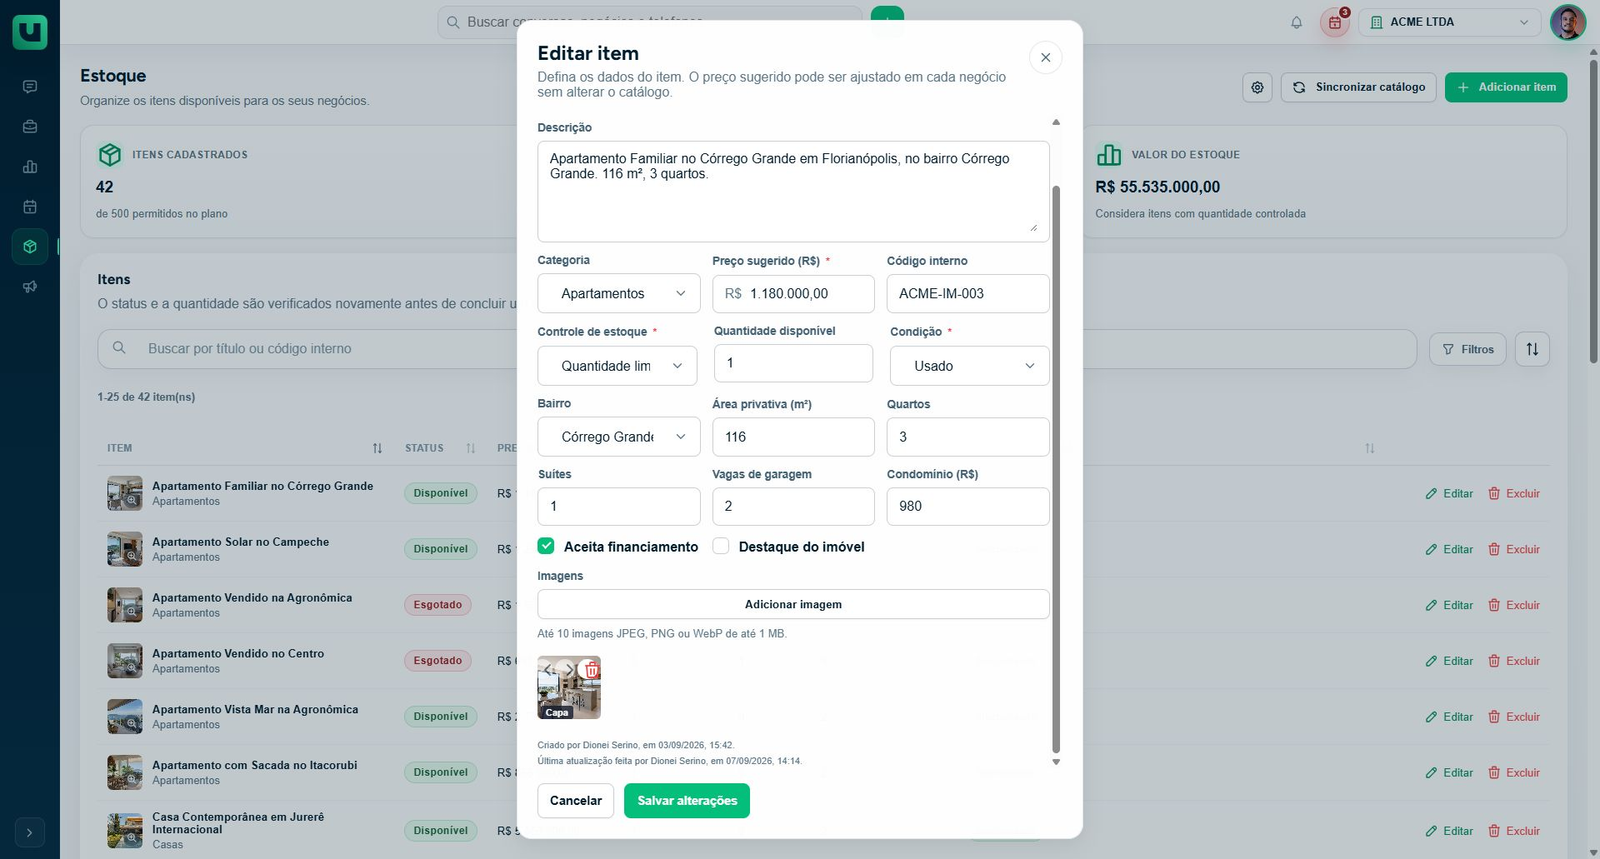Click the green Adicionar item button

coord(1506,87)
